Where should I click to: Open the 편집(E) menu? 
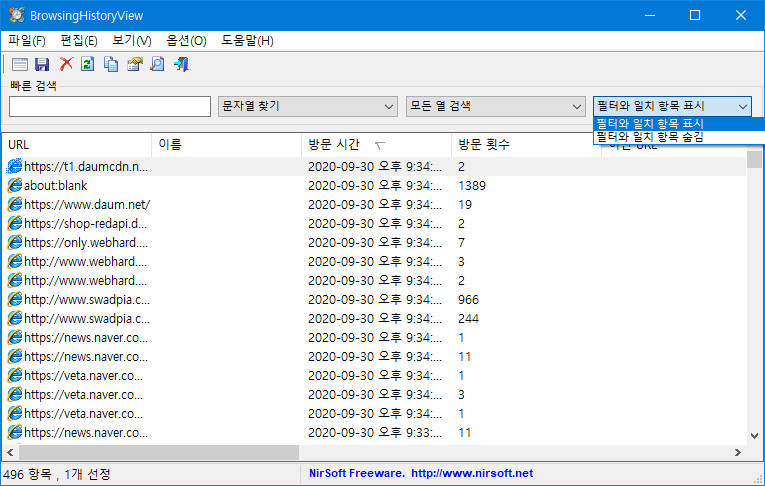coord(79,40)
